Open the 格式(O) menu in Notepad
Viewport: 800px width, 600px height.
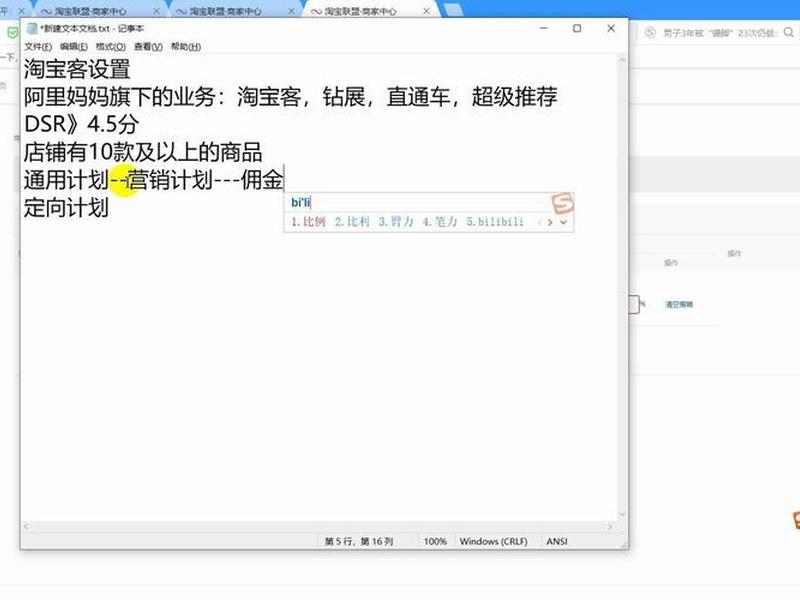[111, 46]
